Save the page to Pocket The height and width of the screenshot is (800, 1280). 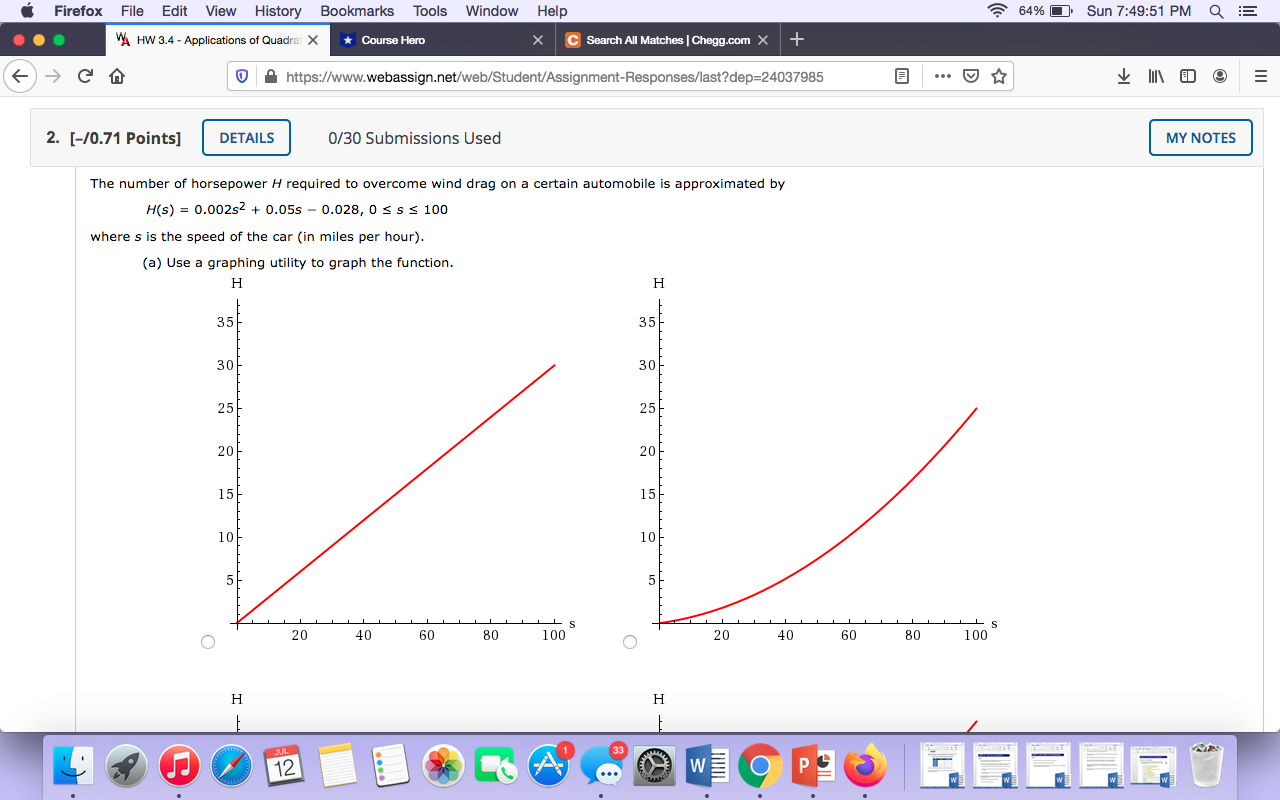[970, 76]
